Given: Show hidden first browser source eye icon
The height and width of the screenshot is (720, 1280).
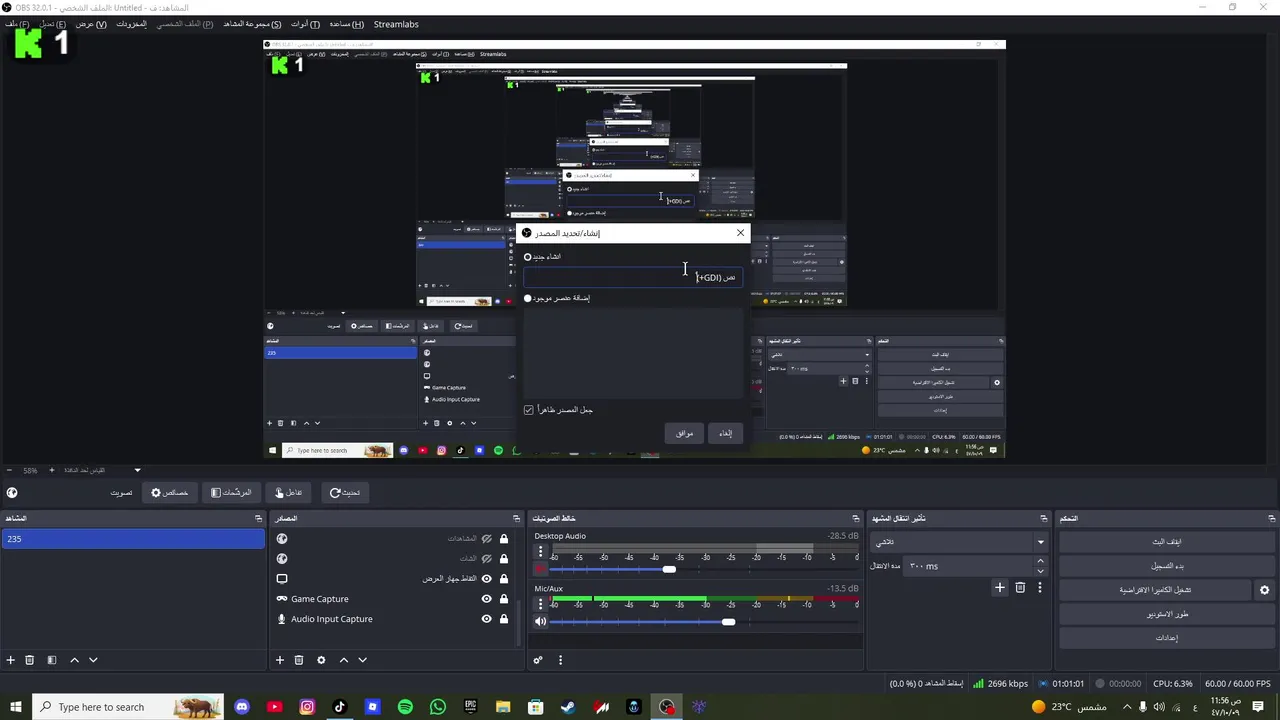Looking at the screenshot, I should pos(487,539).
